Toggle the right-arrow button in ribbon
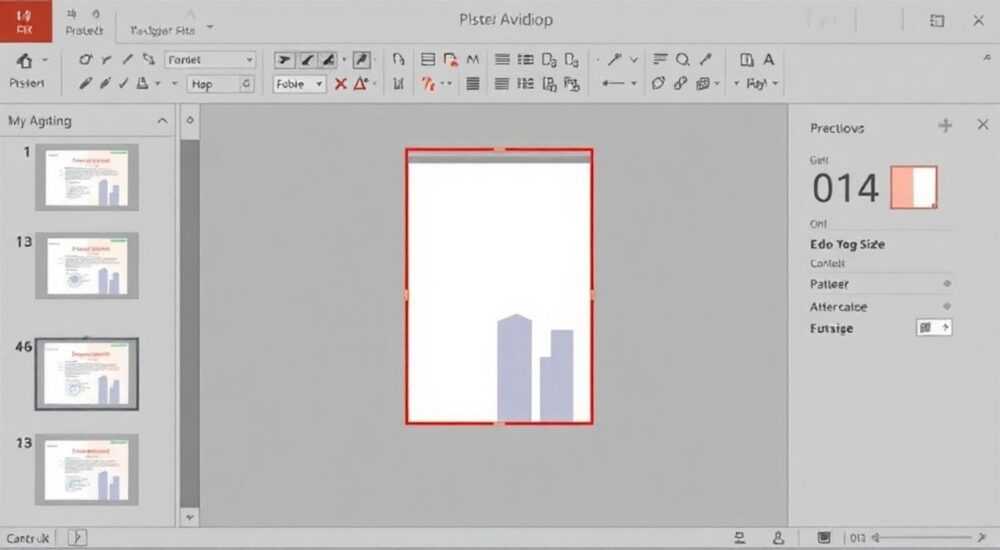This screenshot has width=1000, height=550. tap(284, 60)
